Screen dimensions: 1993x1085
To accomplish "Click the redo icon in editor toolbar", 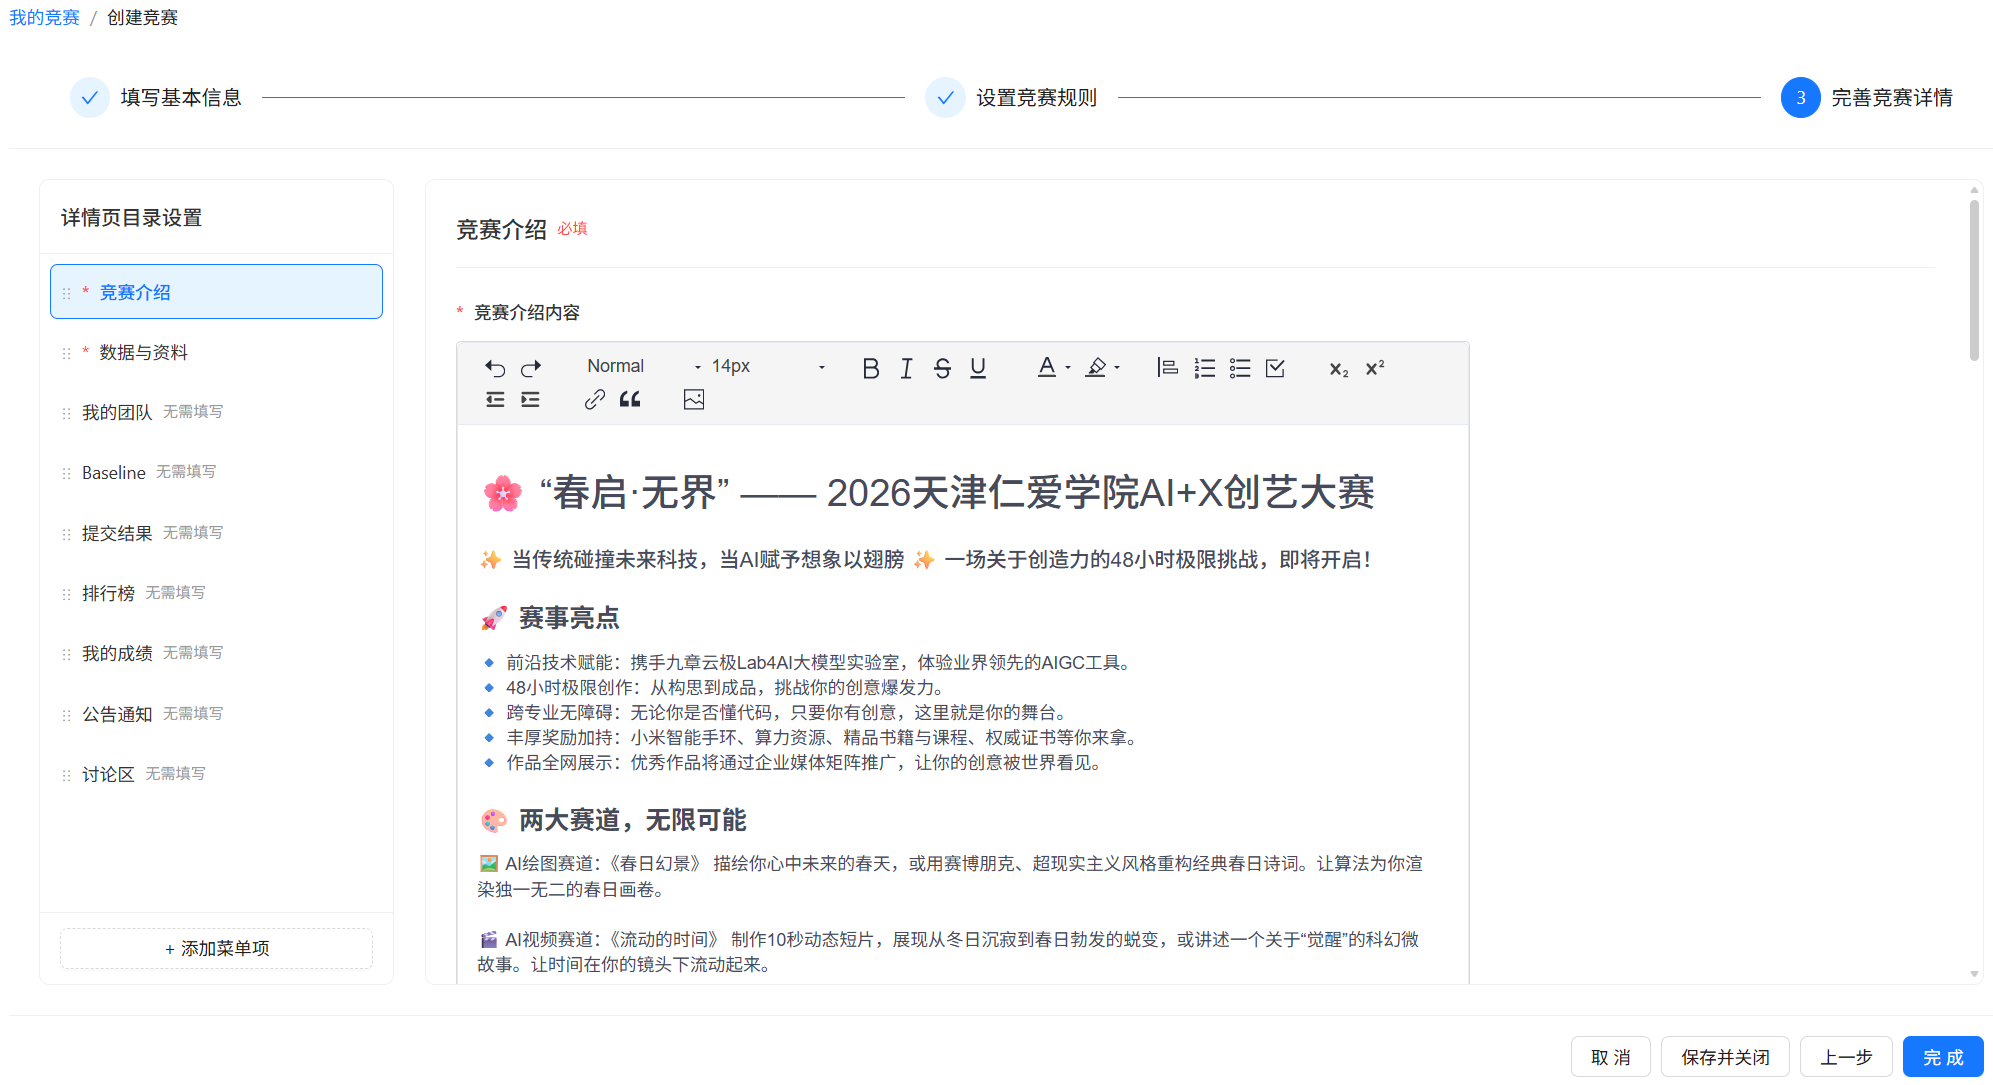I will coord(531,367).
